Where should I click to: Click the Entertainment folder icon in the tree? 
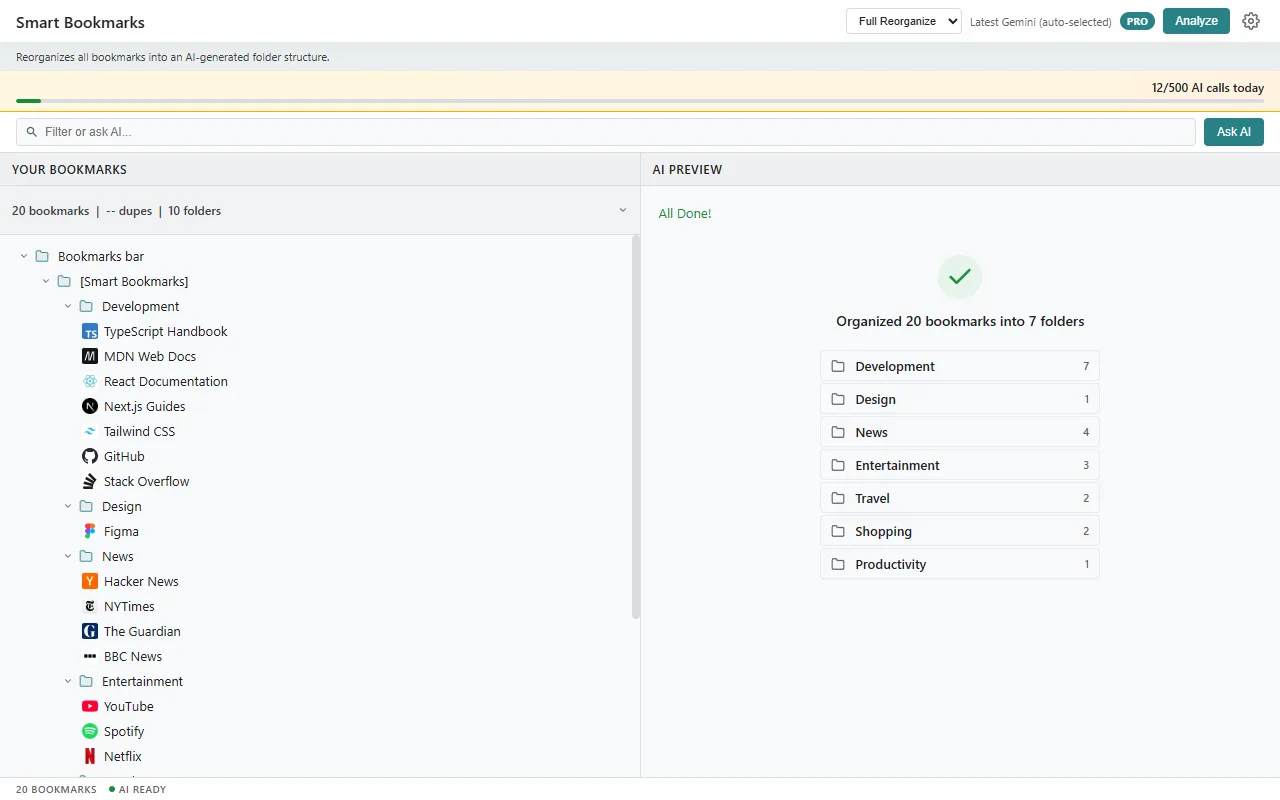click(x=86, y=681)
